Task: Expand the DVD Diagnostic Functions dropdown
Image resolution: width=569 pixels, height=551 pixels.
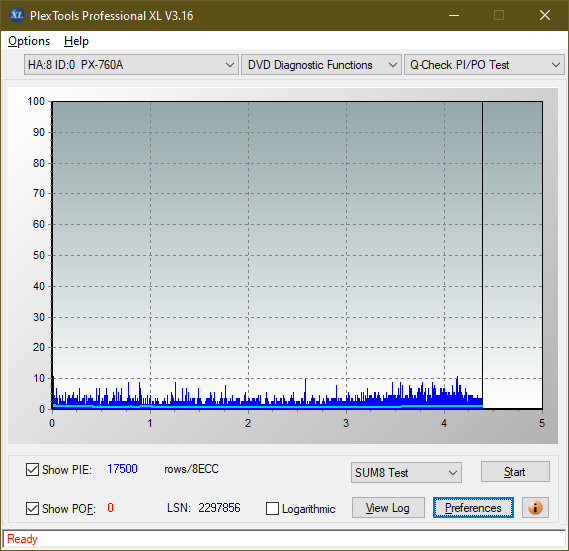Action: tap(321, 65)
